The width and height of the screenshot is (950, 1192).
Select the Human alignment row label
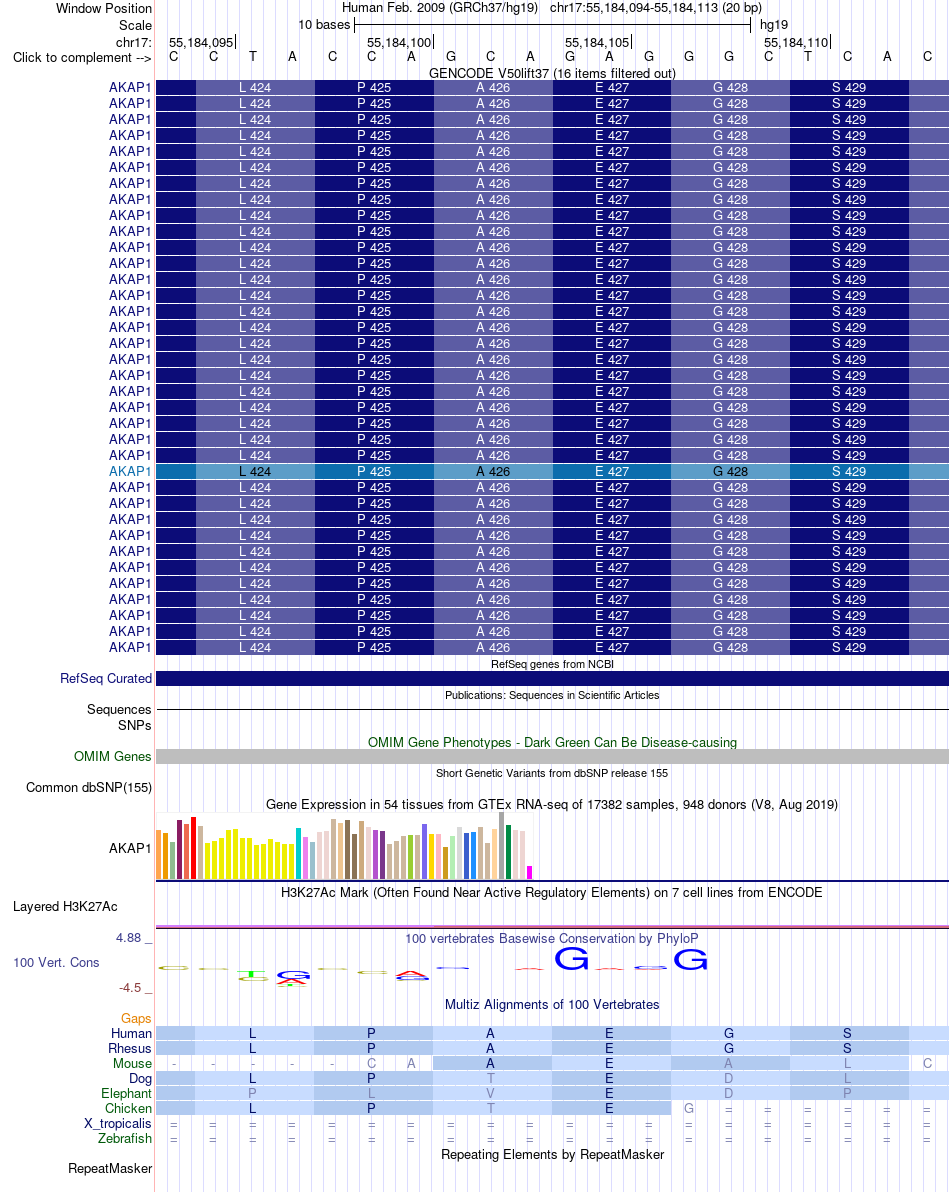[x=131, y=1033]
